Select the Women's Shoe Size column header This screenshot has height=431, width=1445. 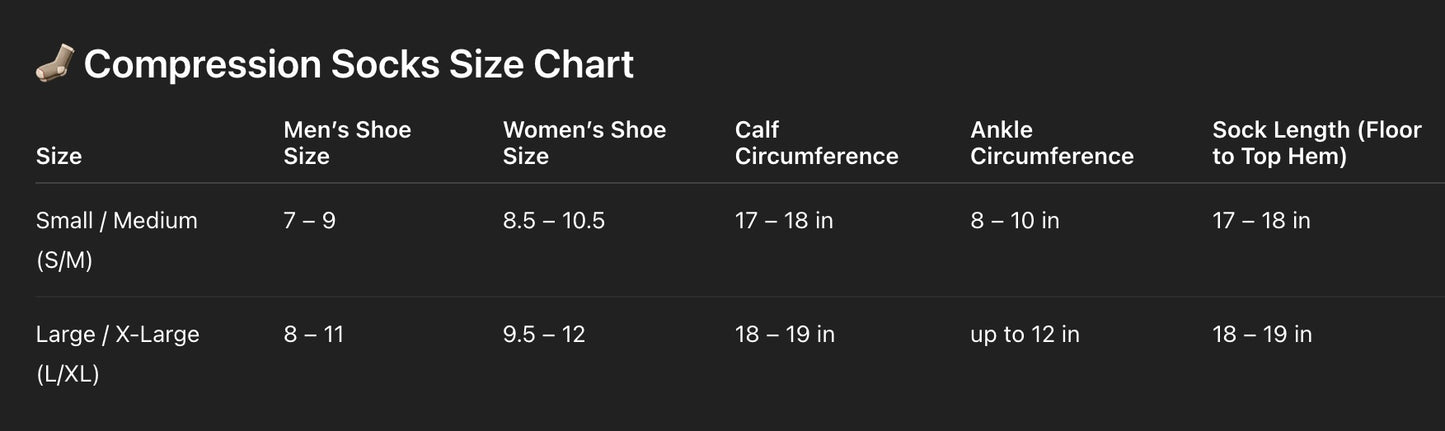tap(584, 143)
